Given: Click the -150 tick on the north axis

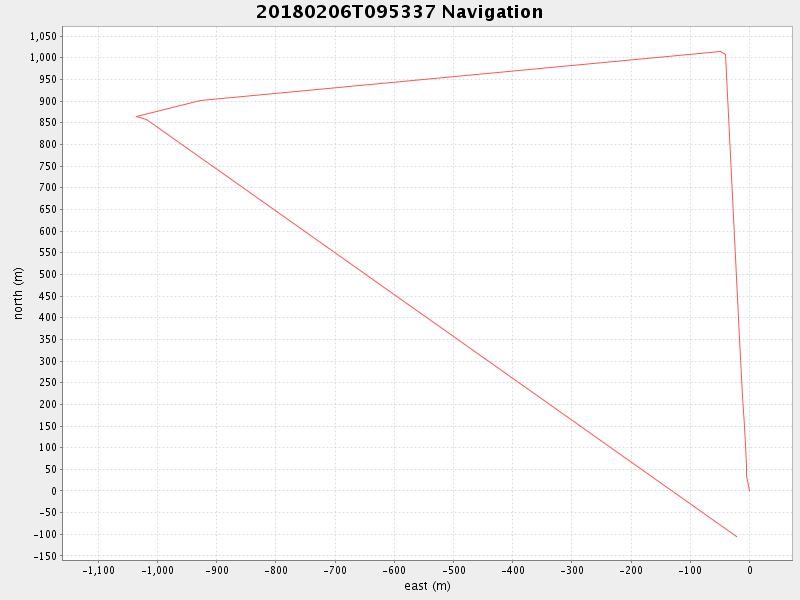Looking at the screenshot, I should tap(46, 556).
